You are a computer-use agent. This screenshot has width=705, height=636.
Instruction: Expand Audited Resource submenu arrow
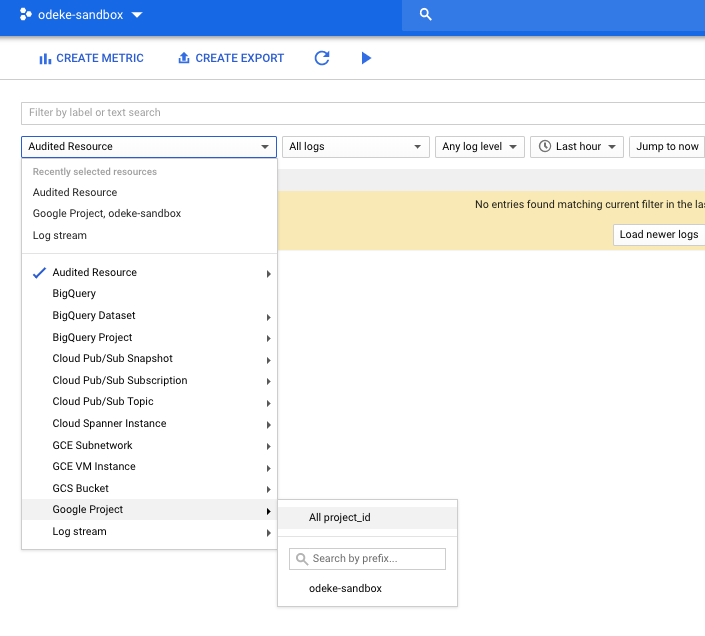pos(268,274)
